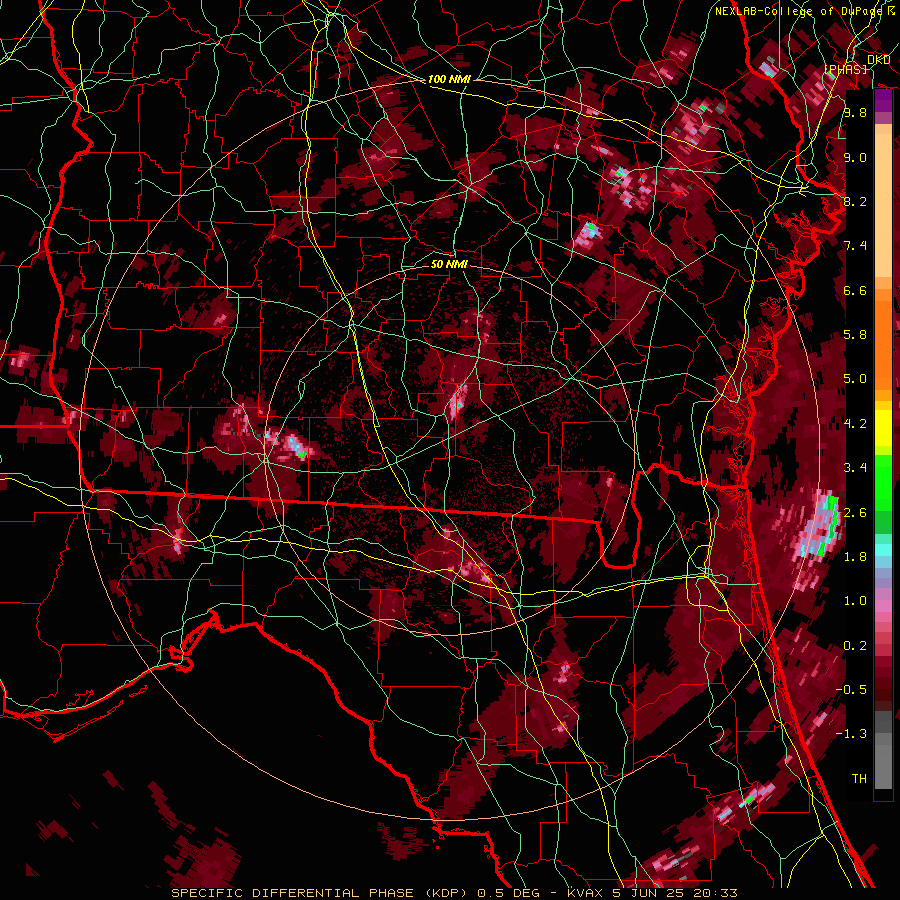Pick the bright orange band on the color bar

[x=883, y=345]
